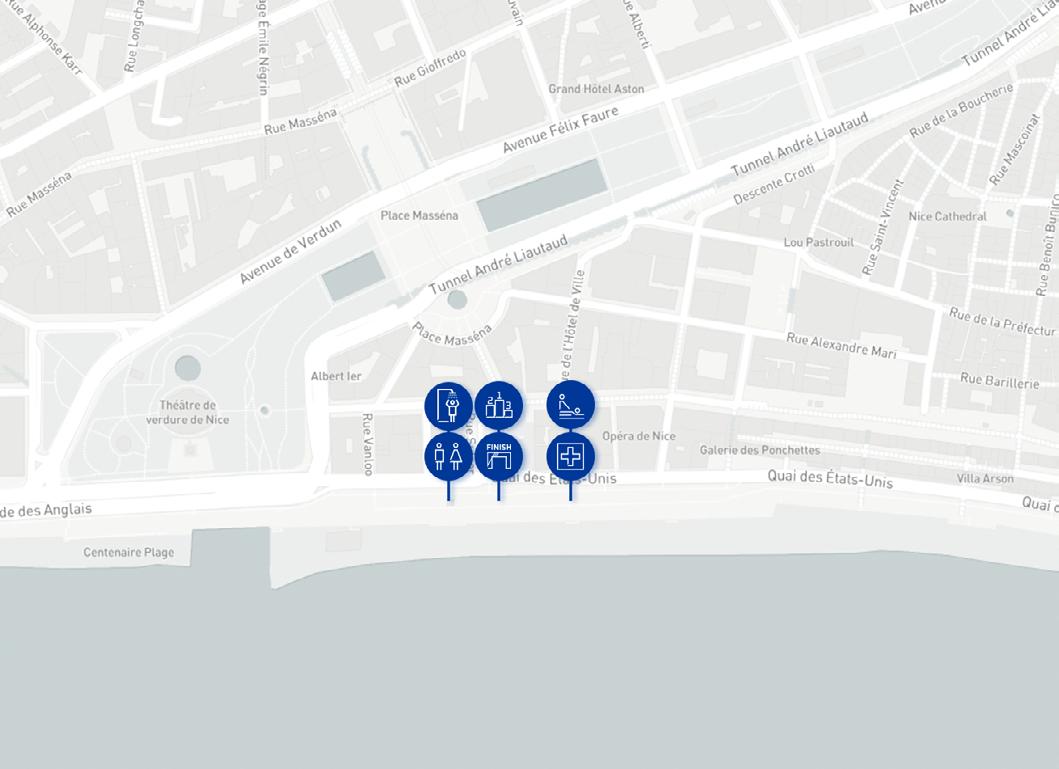Click the Grand Hôtel Aston label

tap(596, 88)
